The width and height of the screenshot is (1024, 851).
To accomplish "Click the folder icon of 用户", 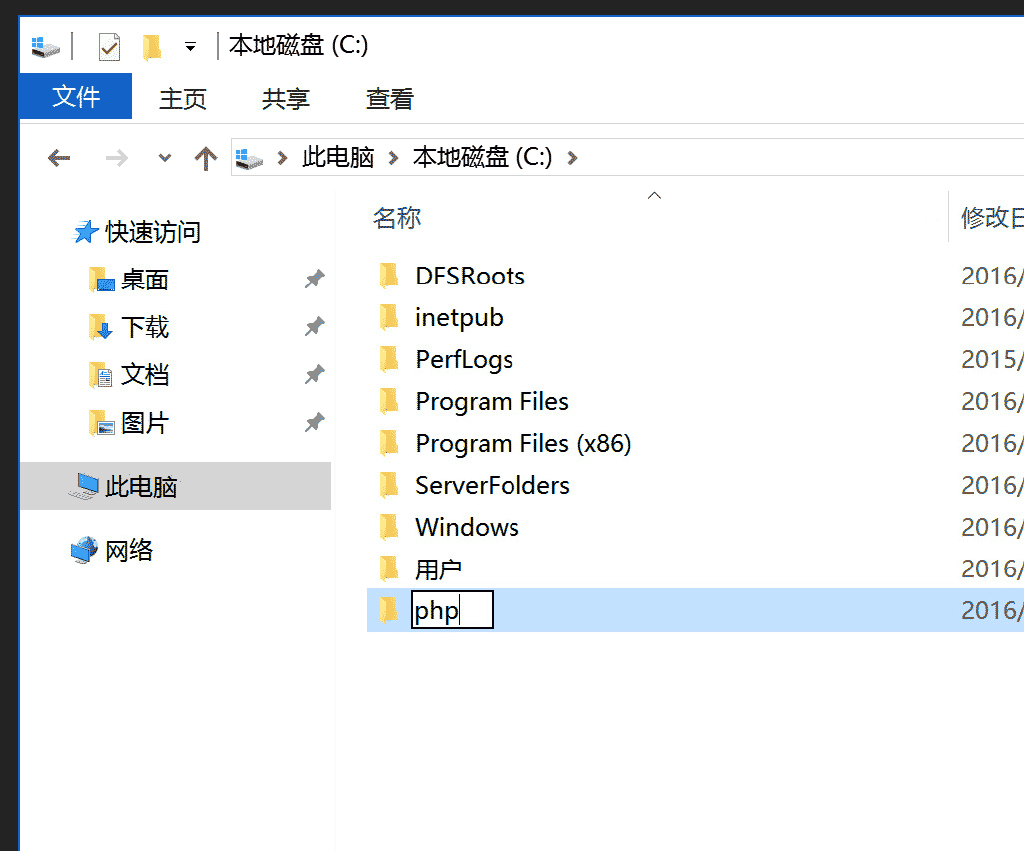I will point(389,568).
